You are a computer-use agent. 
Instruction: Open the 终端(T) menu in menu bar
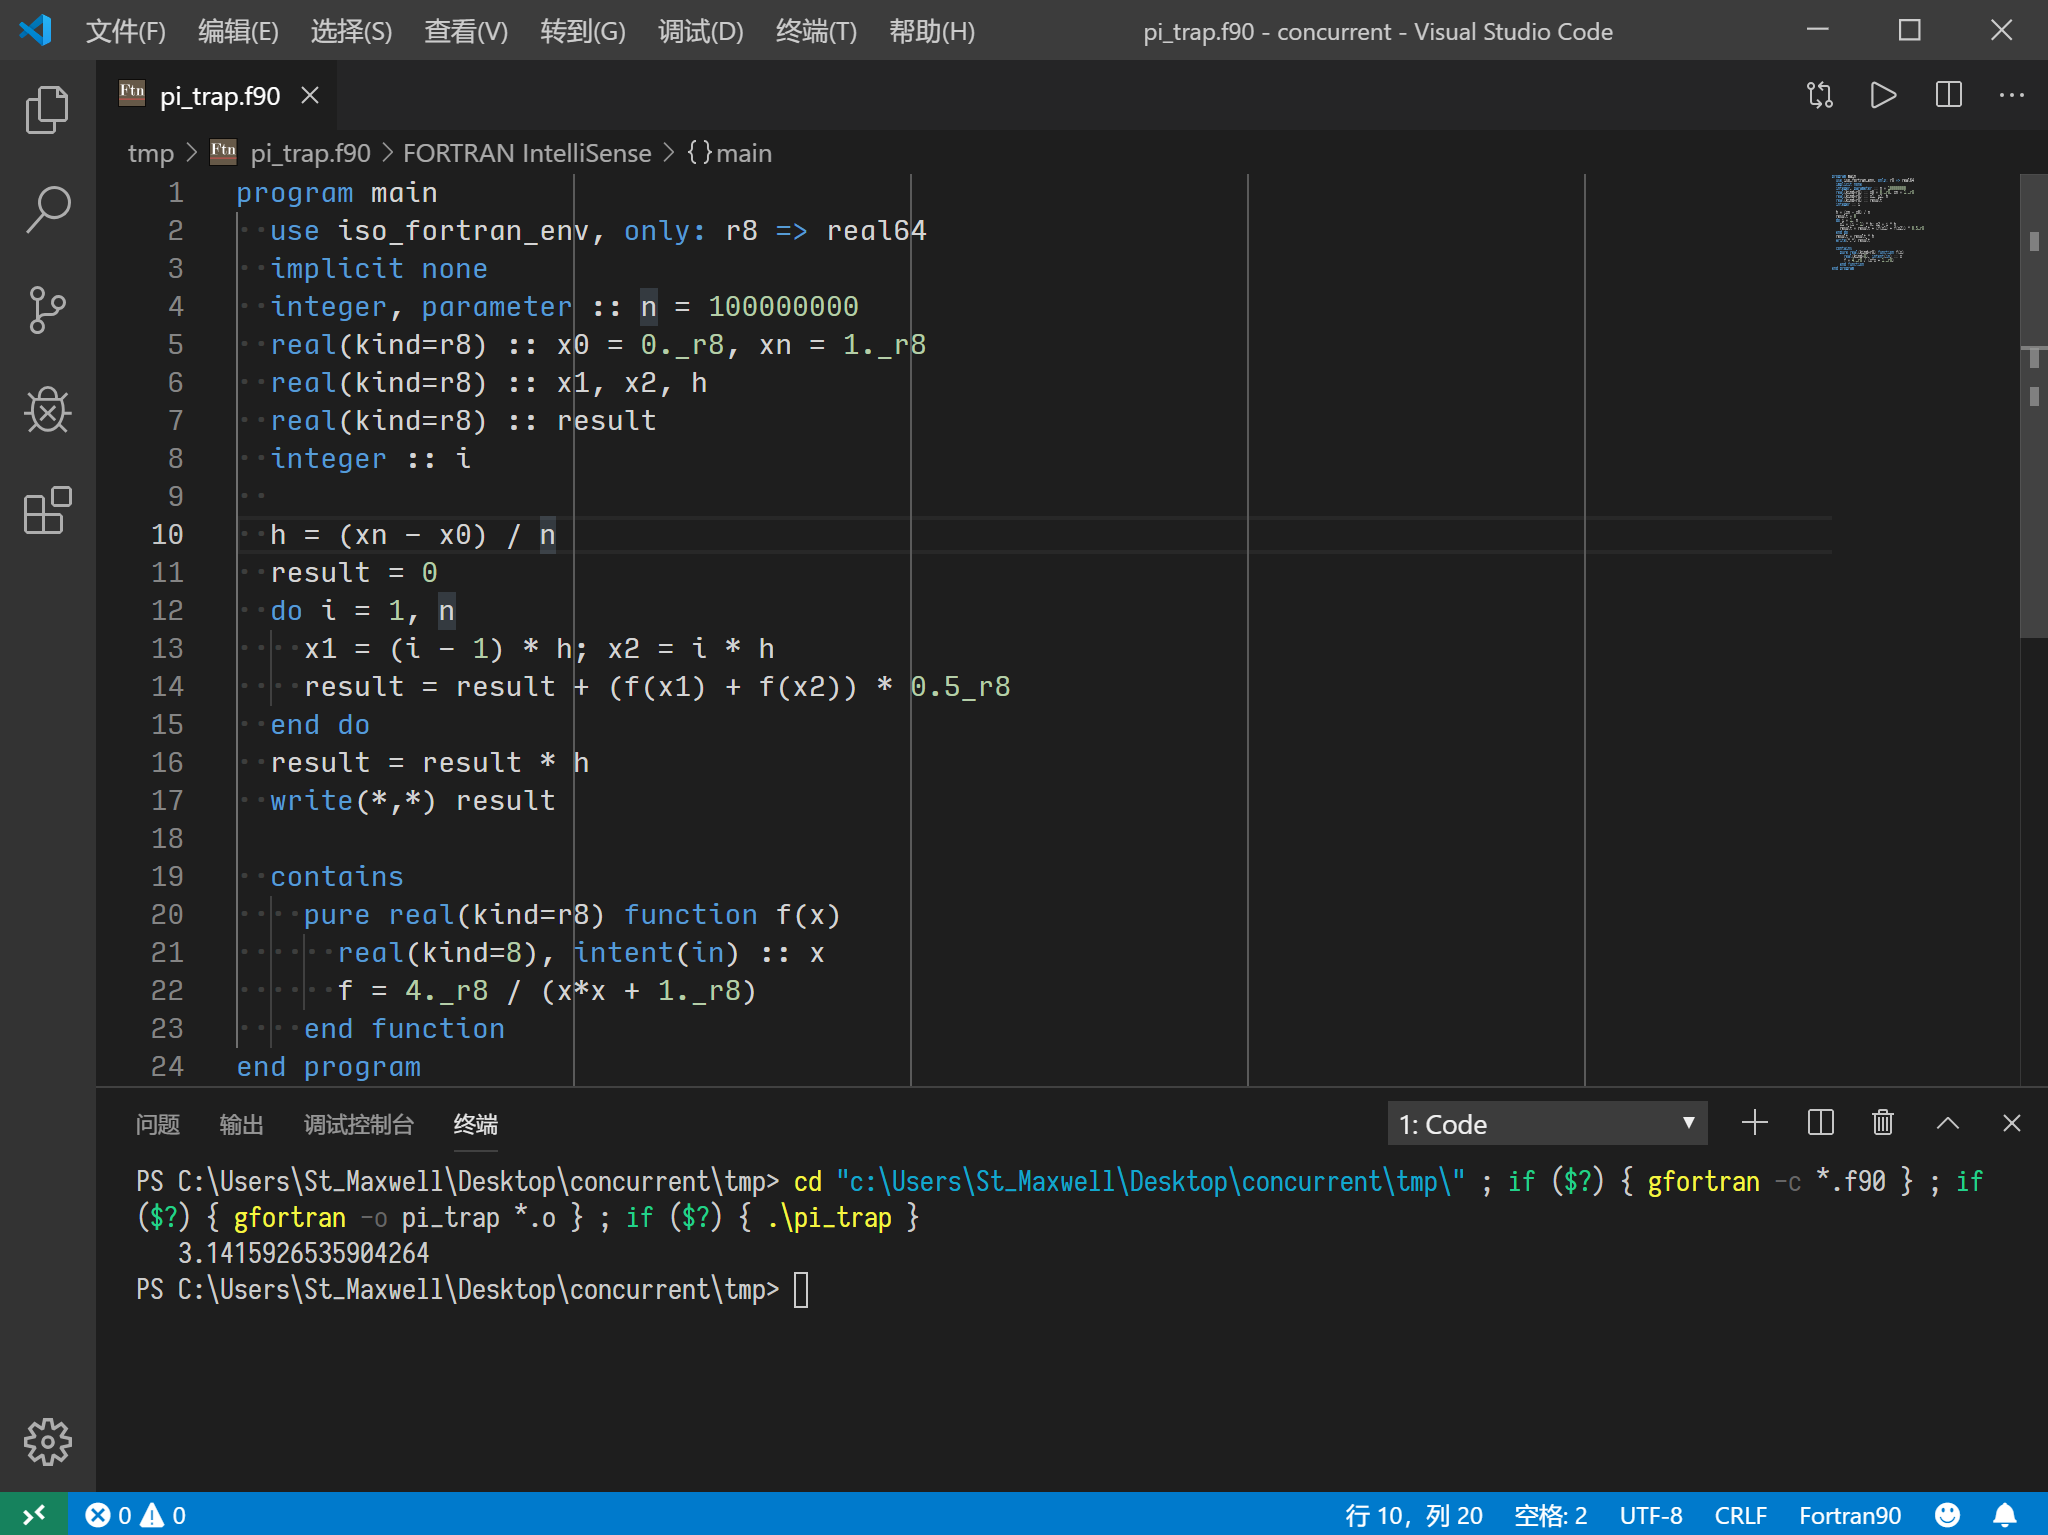[816, 31]
